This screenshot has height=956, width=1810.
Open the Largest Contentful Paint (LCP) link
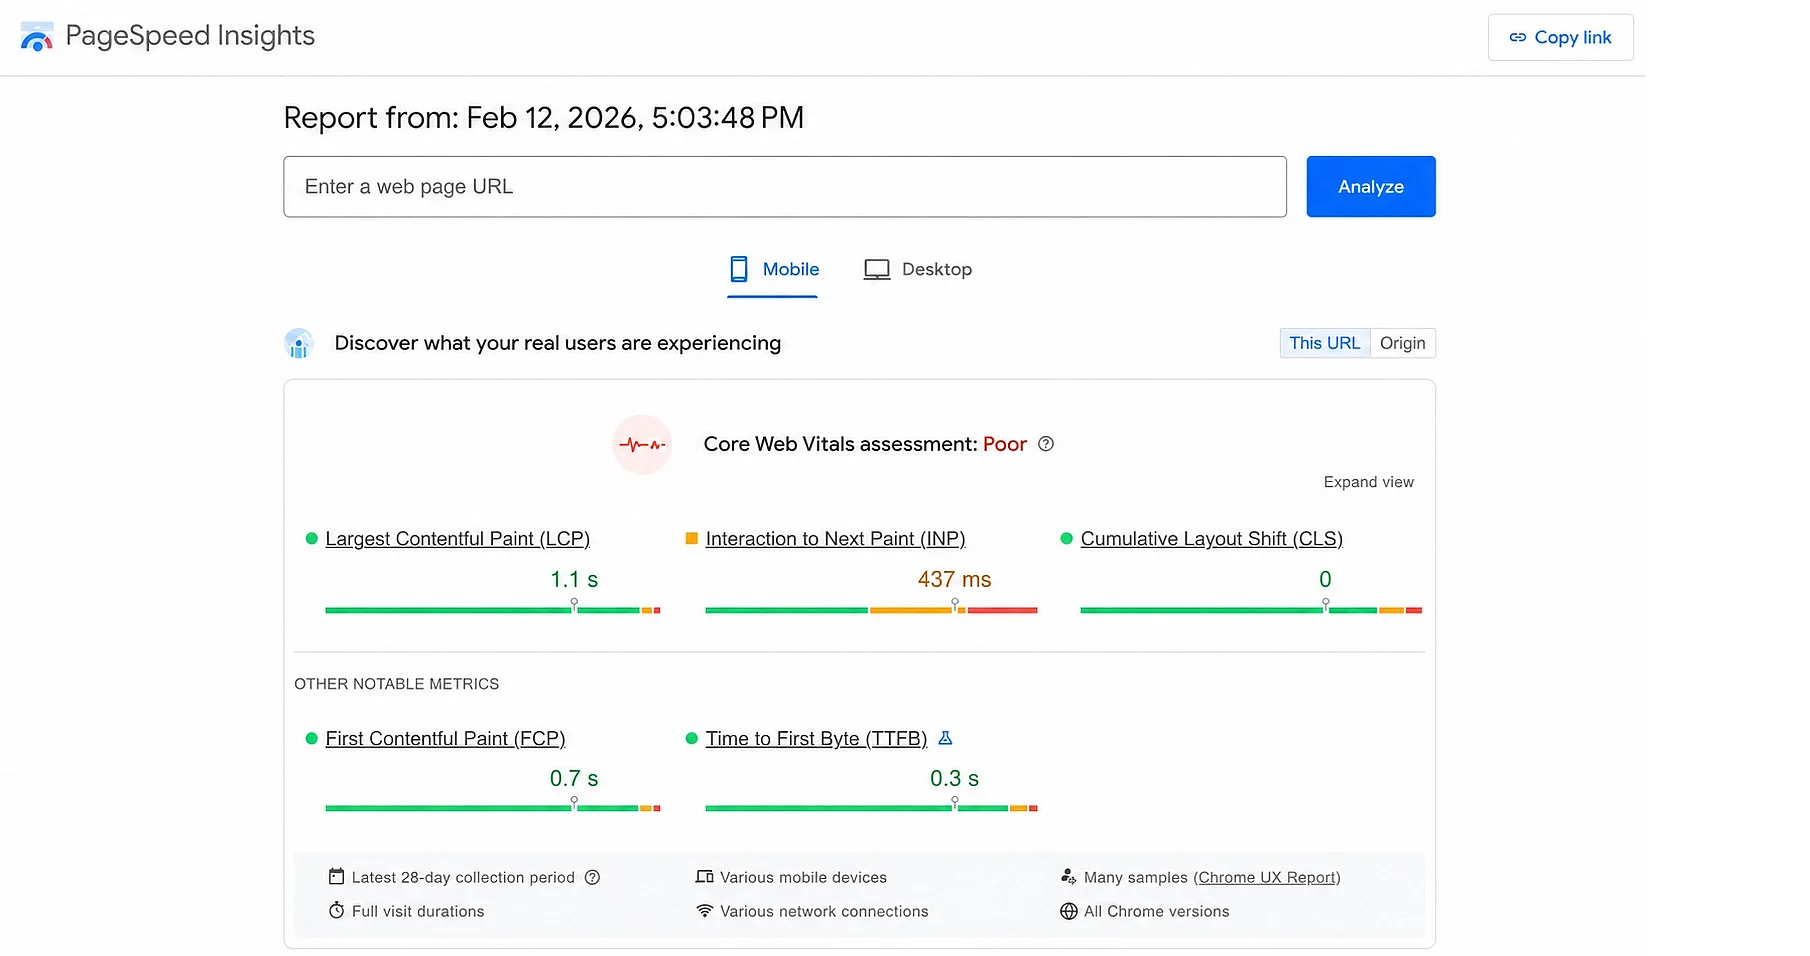click(x=457, y=539)
